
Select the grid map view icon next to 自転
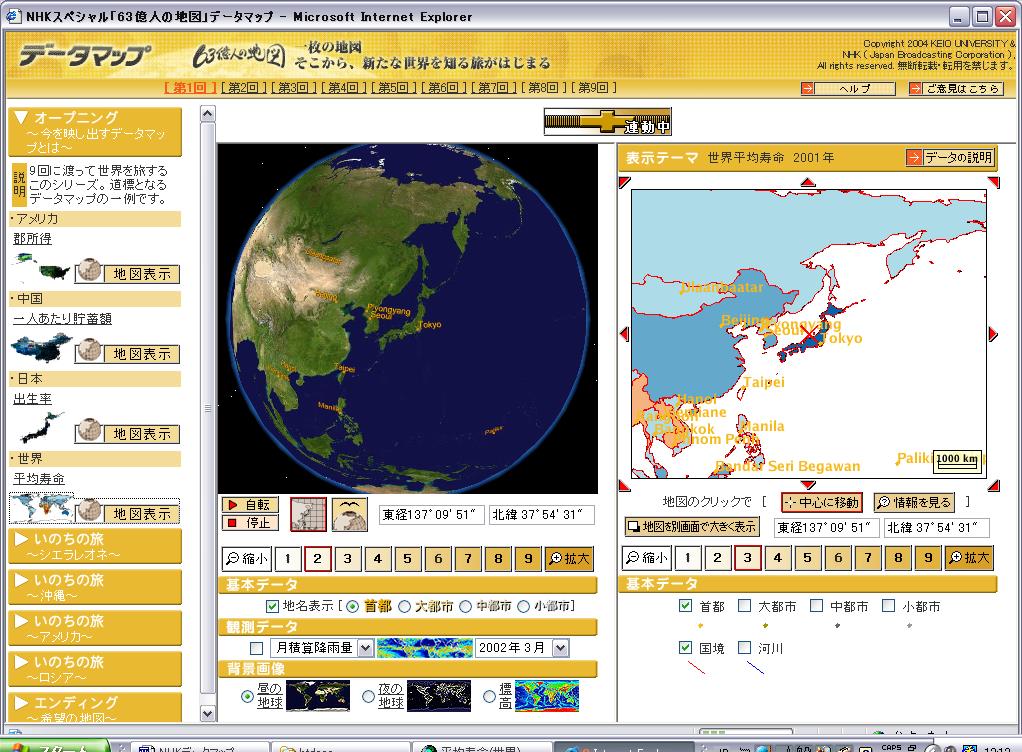click(x=309, y=514)
